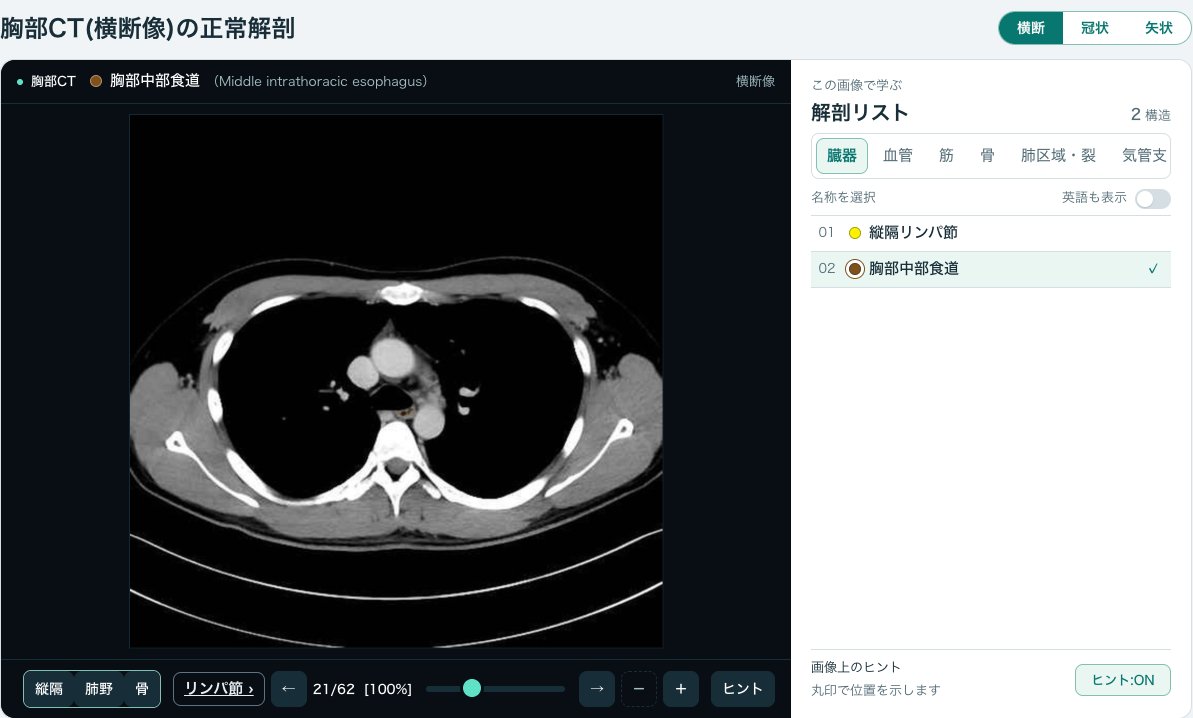Choose the 肺野 window preset

click(x=99, y=689)
